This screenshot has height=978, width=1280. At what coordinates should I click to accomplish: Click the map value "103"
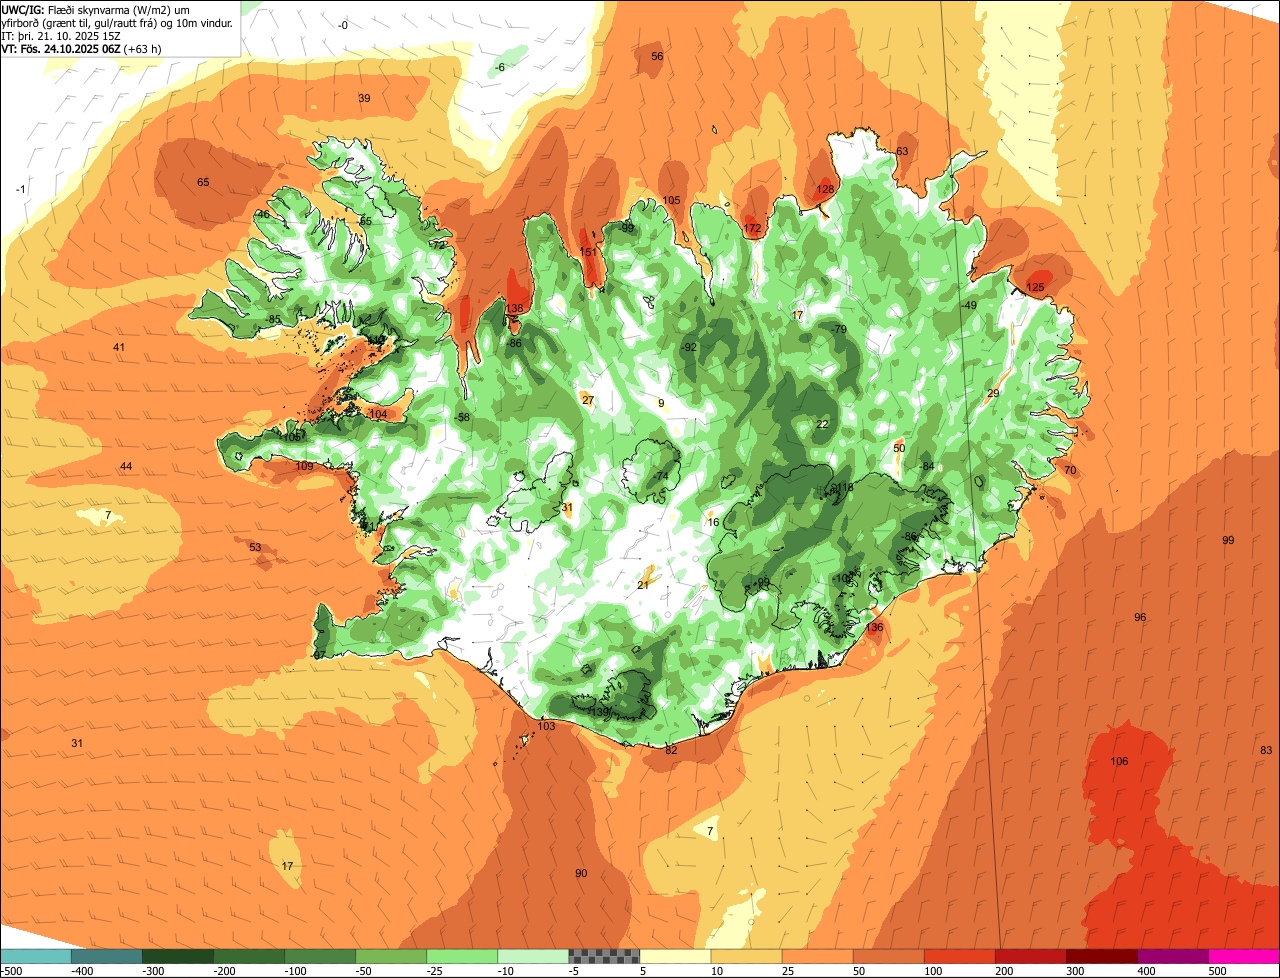coord(546,726)
